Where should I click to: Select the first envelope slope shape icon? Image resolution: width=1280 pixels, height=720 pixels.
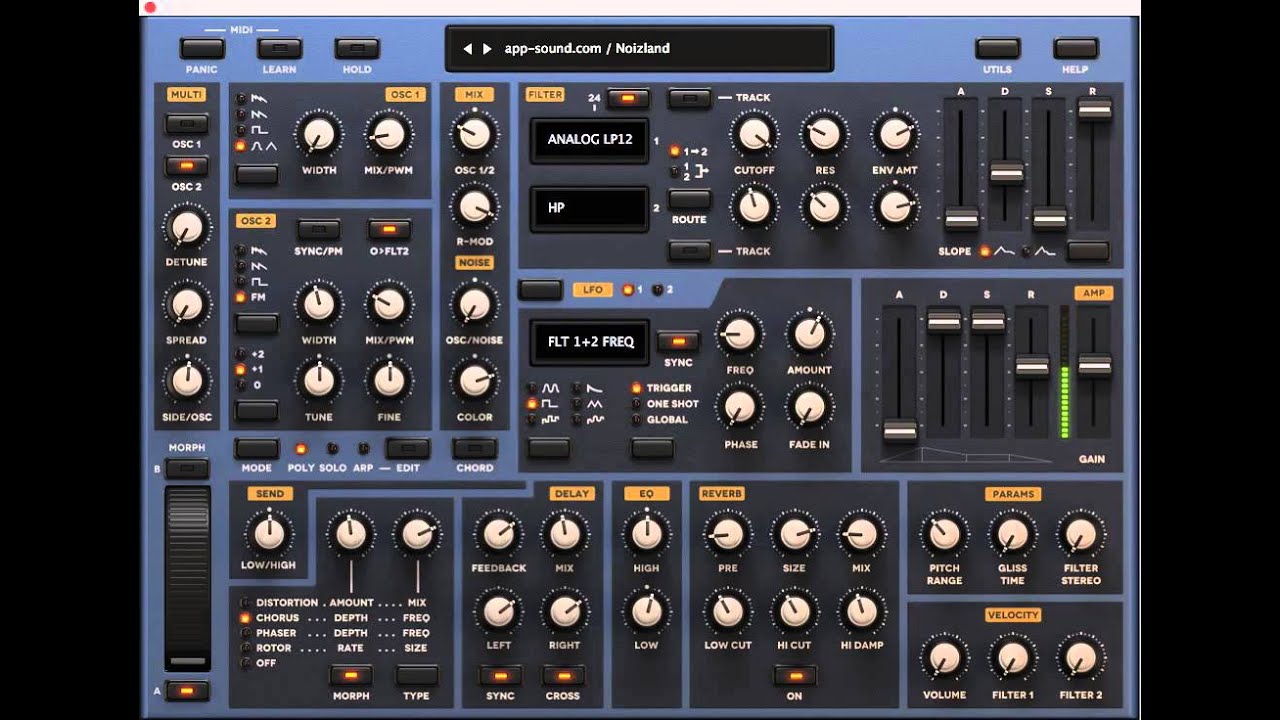[x=1003, y=251]
